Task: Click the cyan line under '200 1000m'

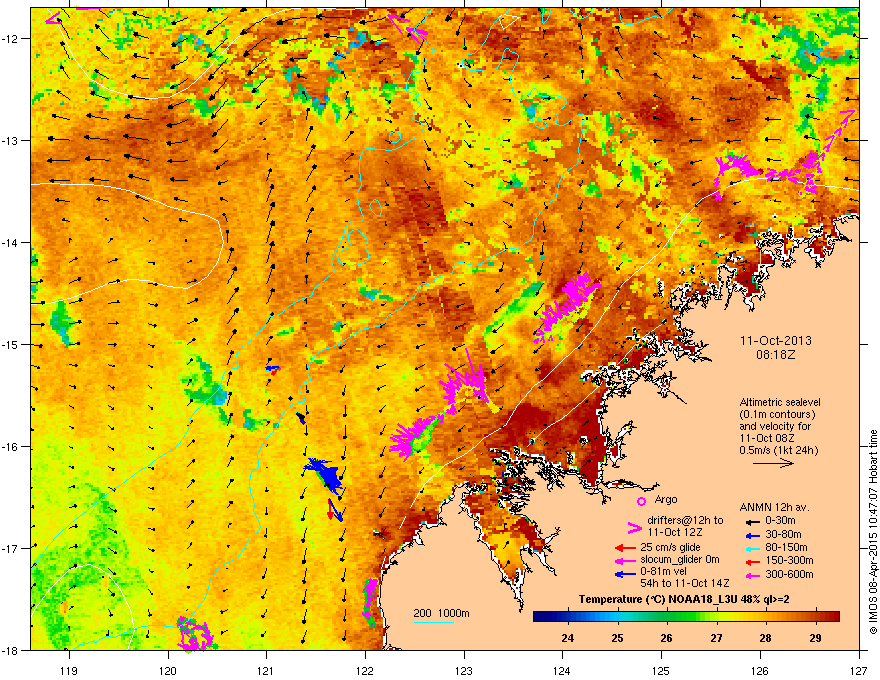Action: click(x=434, y=622)
